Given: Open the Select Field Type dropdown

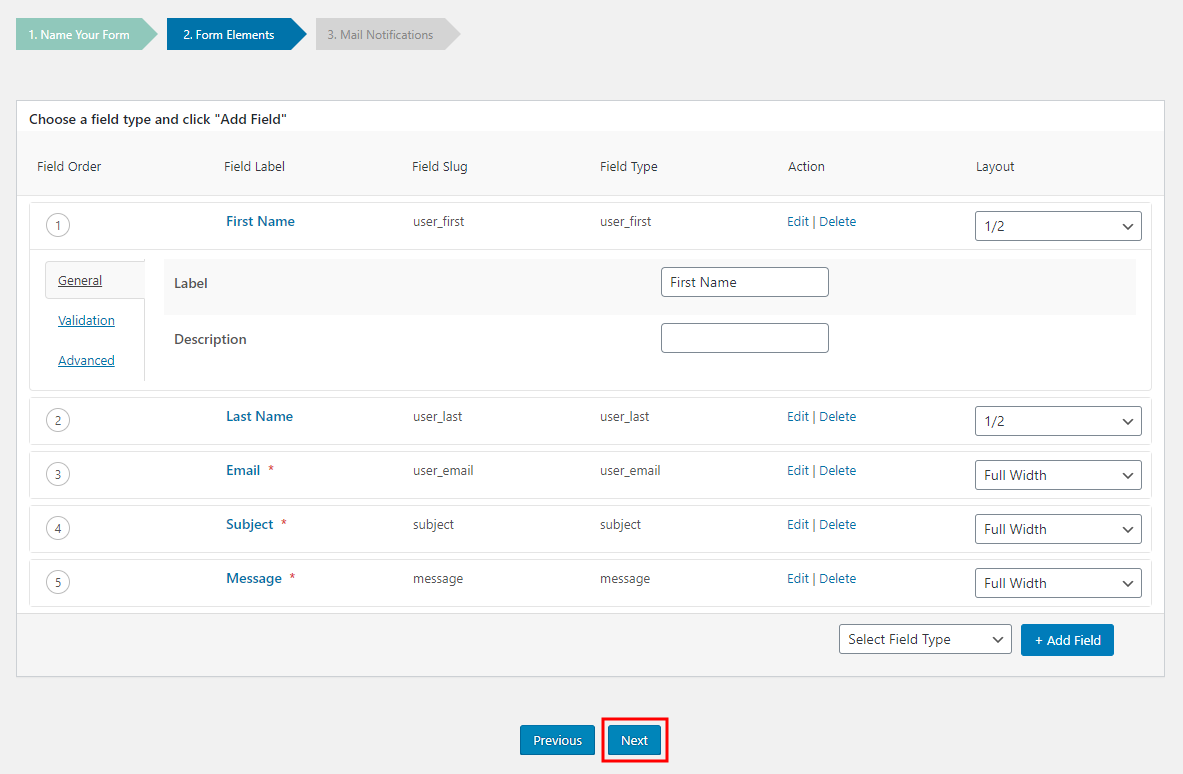Looking at the screenshot, I should tap(924, 639).
